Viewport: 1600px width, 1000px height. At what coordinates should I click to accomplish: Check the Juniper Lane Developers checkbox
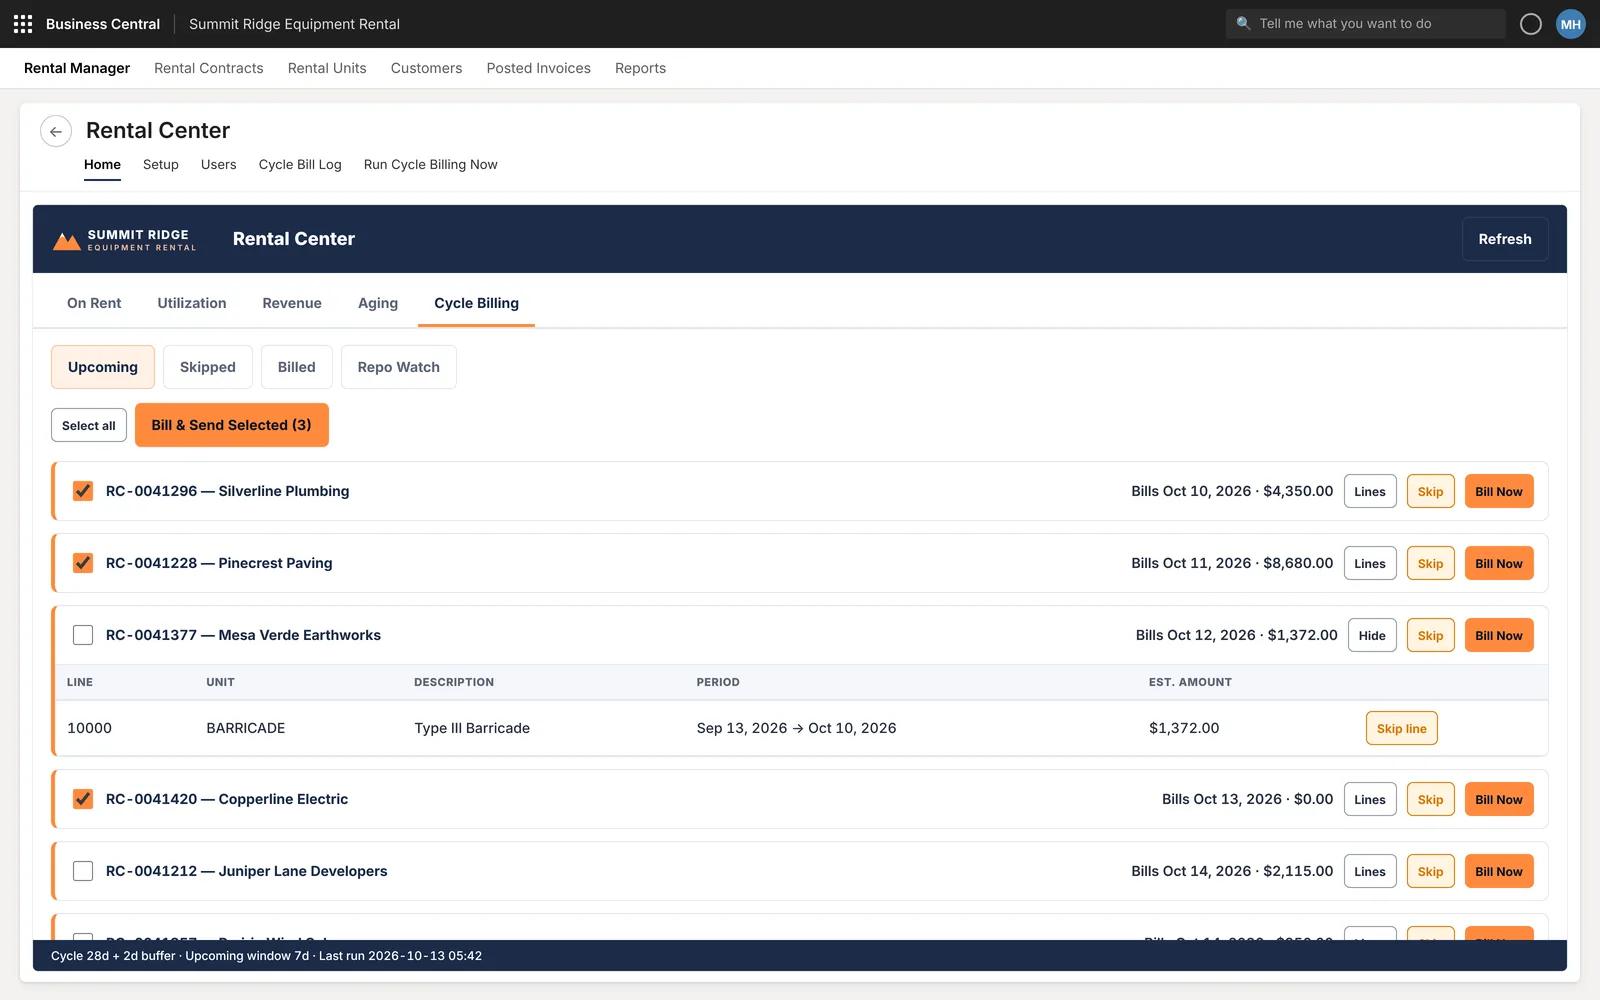[x=83, y=871]
